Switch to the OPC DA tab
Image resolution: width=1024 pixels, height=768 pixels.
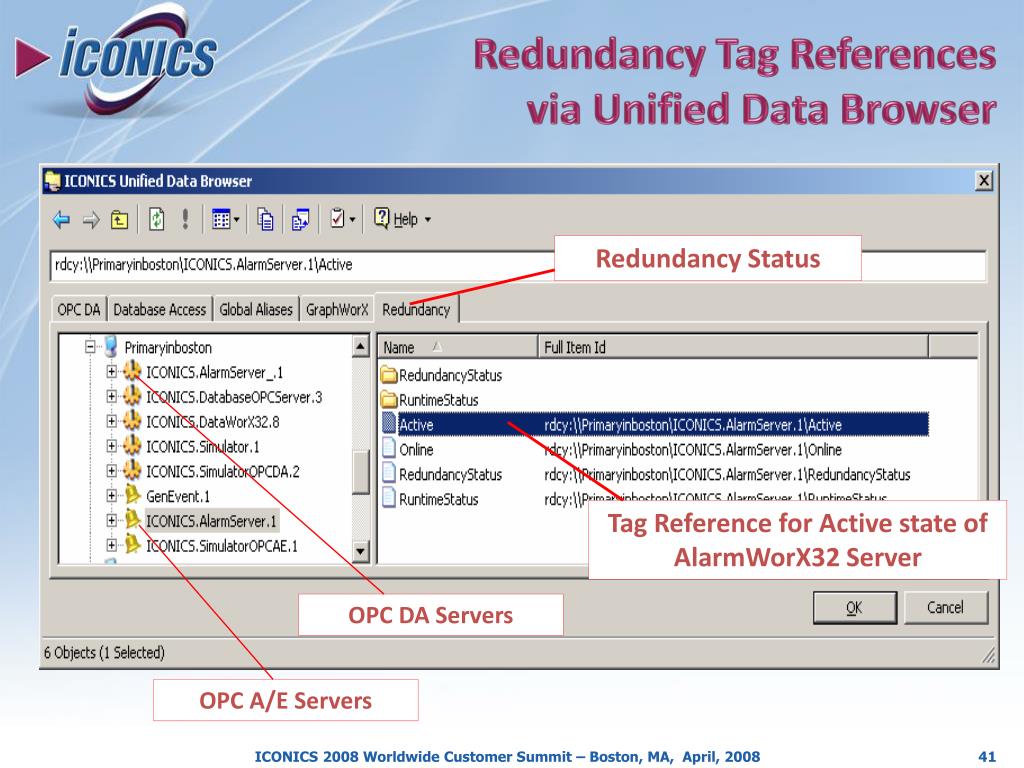click(x=79, y=310)
